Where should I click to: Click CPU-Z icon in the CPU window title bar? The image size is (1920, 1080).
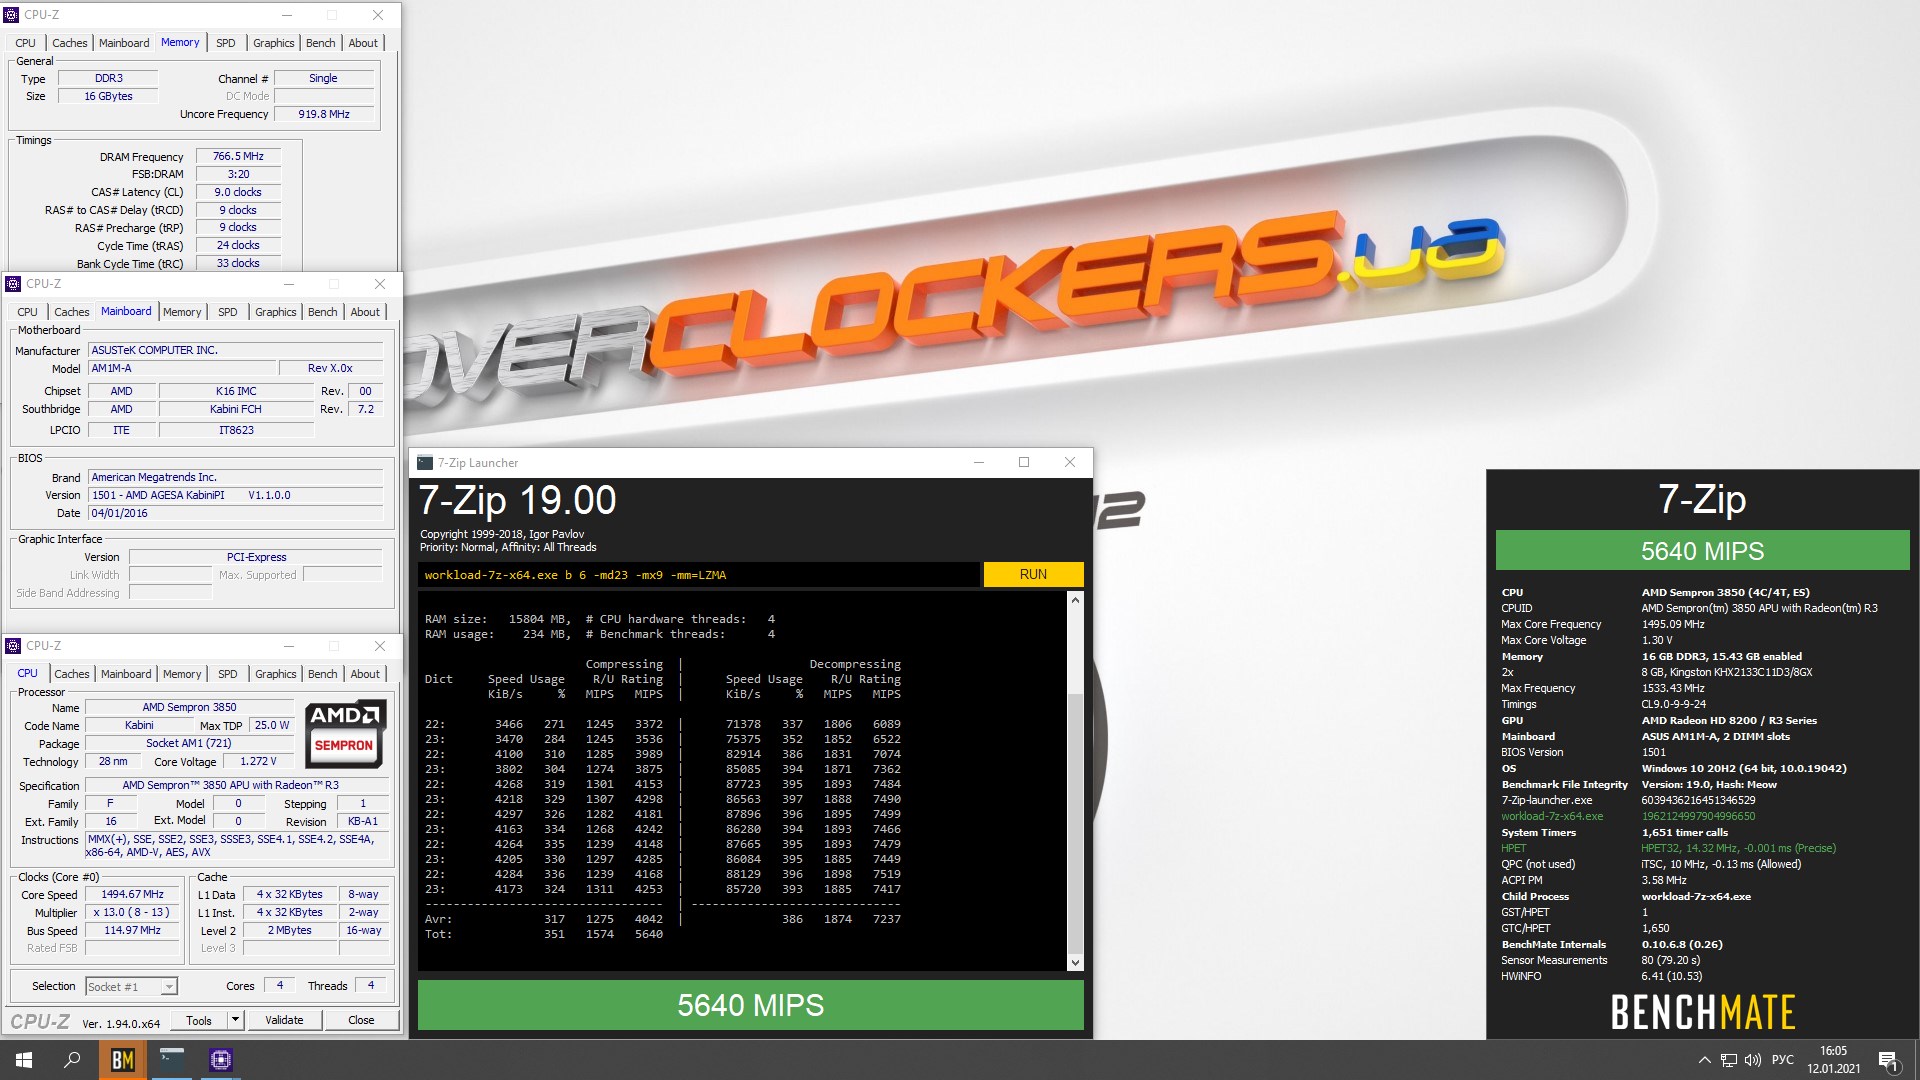13,646
